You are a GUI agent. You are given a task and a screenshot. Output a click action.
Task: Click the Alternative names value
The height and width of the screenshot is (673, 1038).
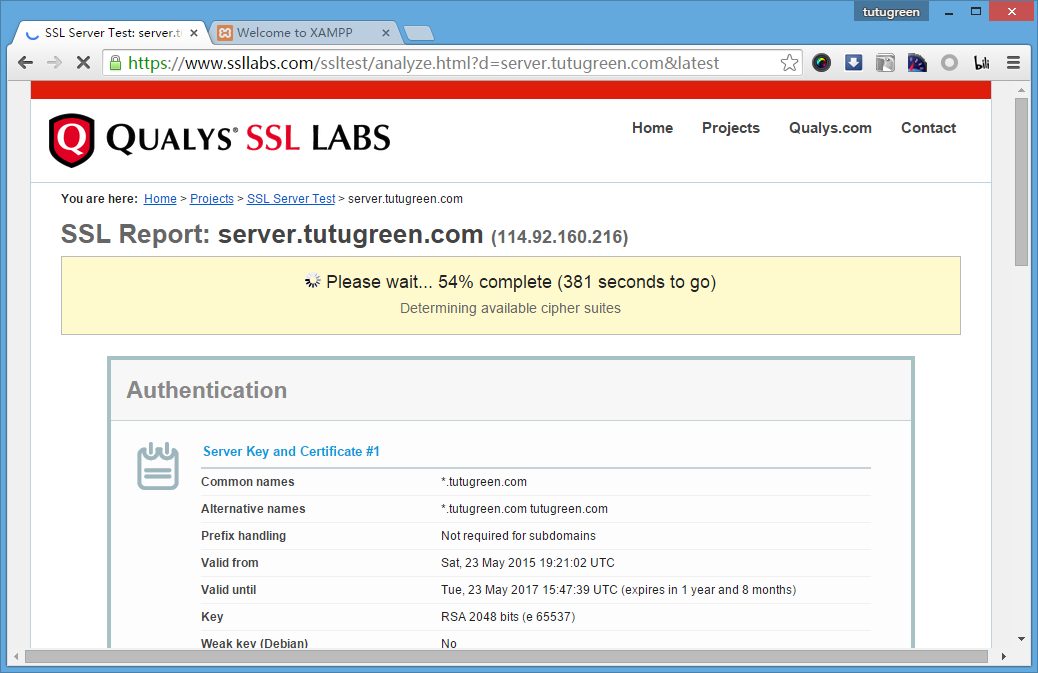[x=524, y=509]
